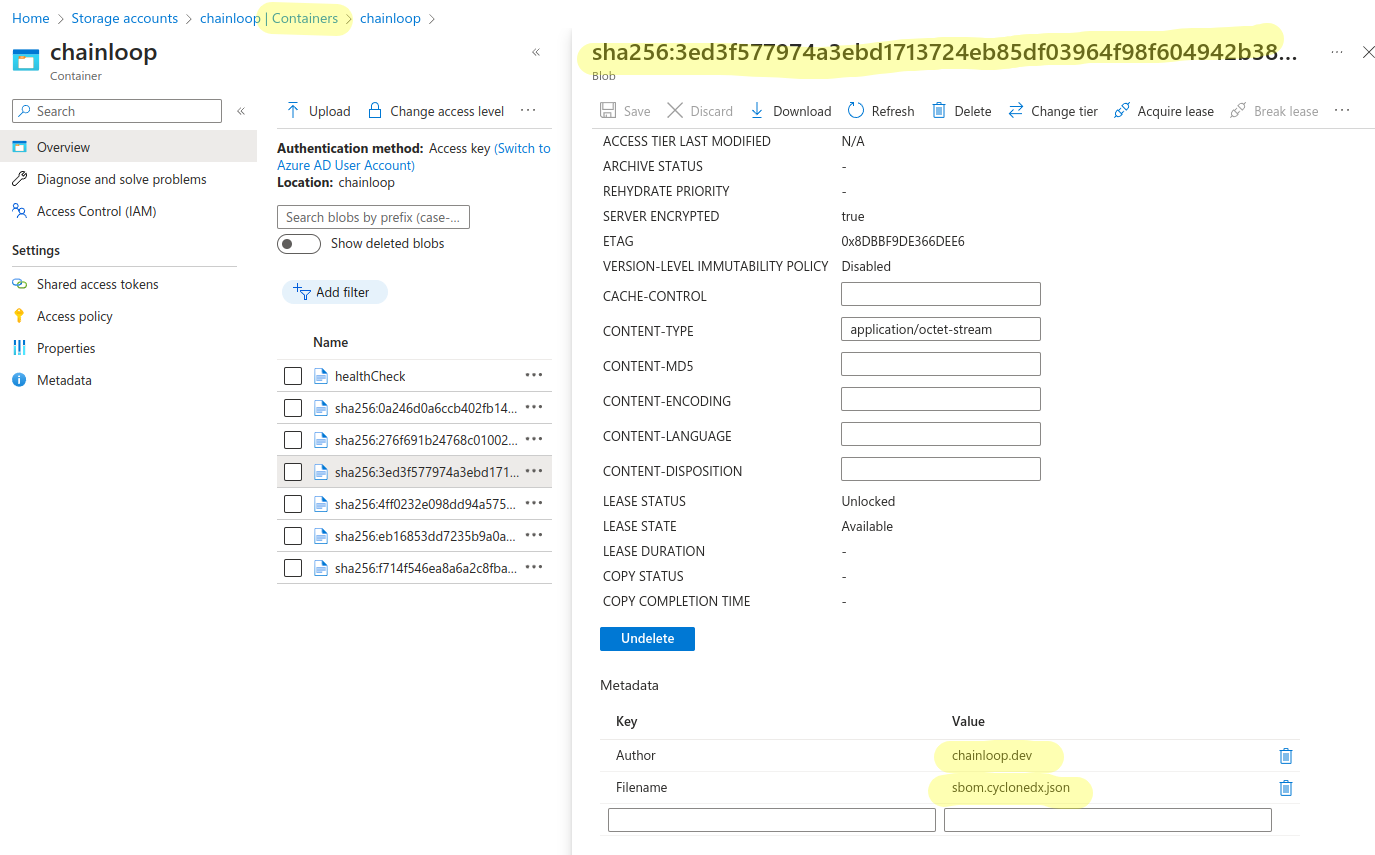Click the Delete trash icon in blob toolbar
Screen dimensions: 1375x855
(x=939, y=111)
